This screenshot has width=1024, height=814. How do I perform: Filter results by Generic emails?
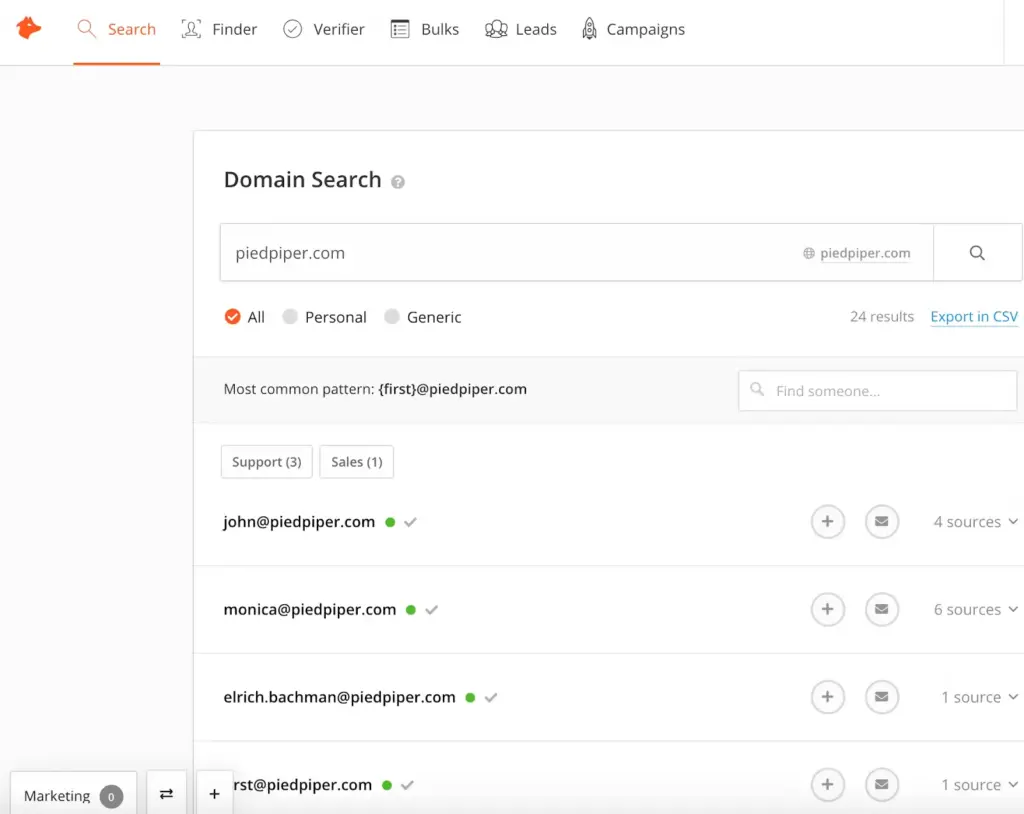coord(392,316)
